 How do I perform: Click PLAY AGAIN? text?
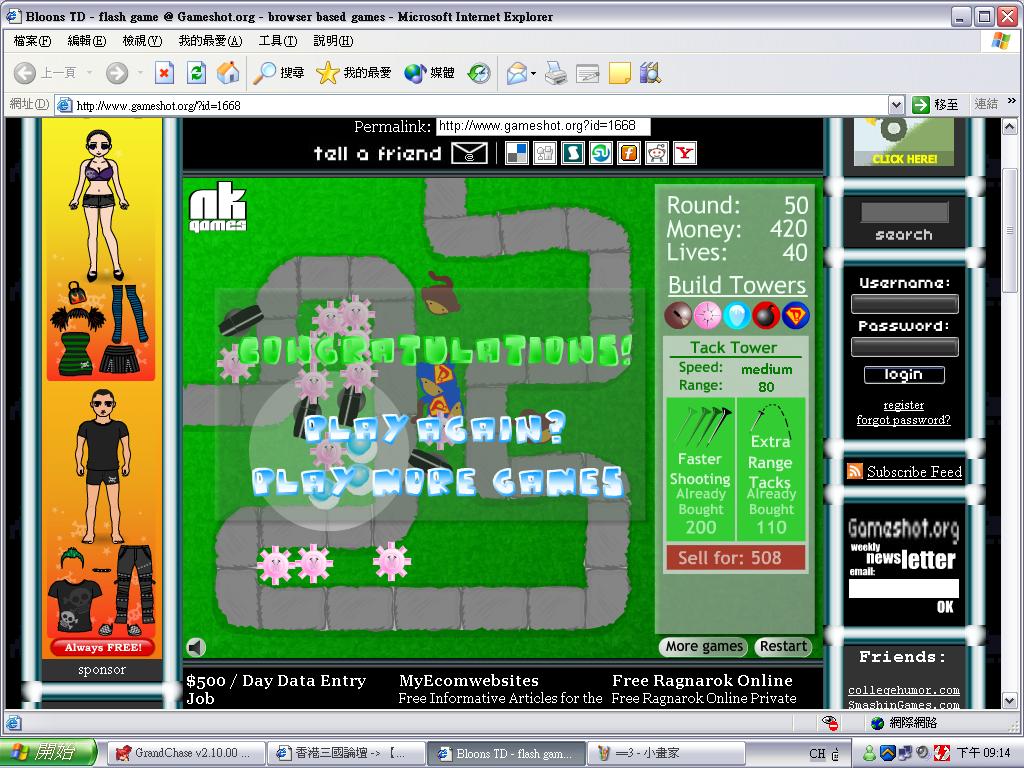point(435,430)
